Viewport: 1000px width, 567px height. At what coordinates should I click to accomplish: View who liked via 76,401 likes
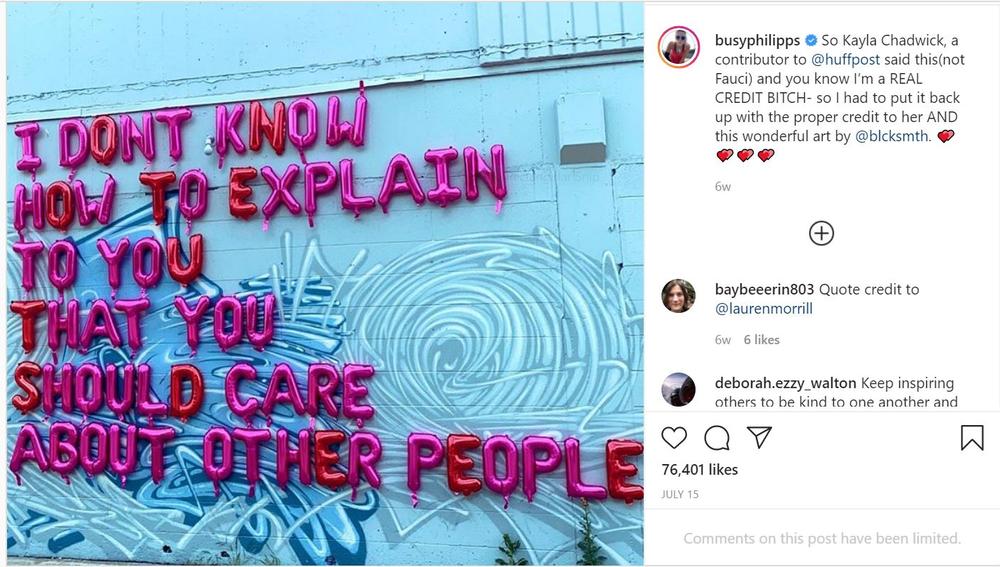pos(700,469)
